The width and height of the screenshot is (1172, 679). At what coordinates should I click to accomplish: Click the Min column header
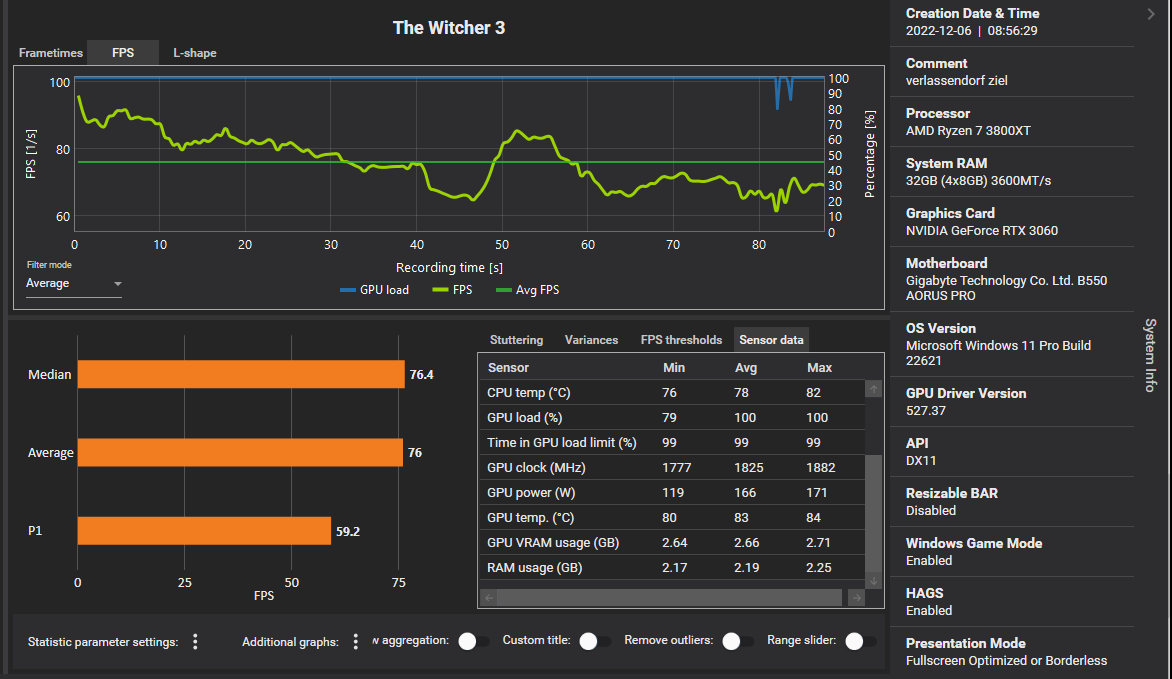[x=673, y=368]
